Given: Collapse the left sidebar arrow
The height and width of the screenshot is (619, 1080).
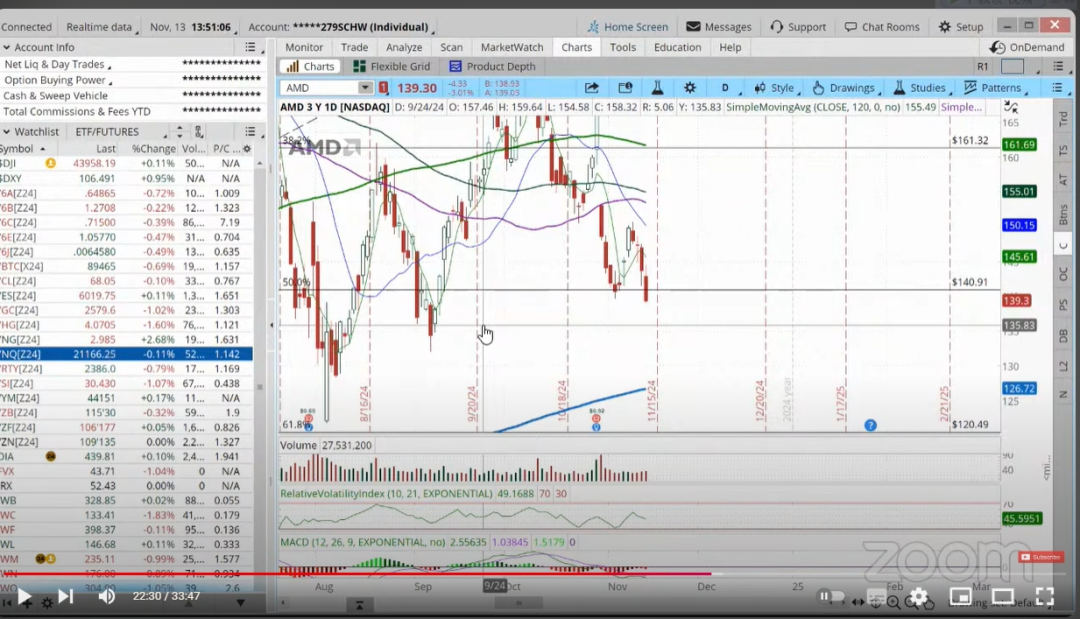Looking at the screenshot, I should pos(271,324).
